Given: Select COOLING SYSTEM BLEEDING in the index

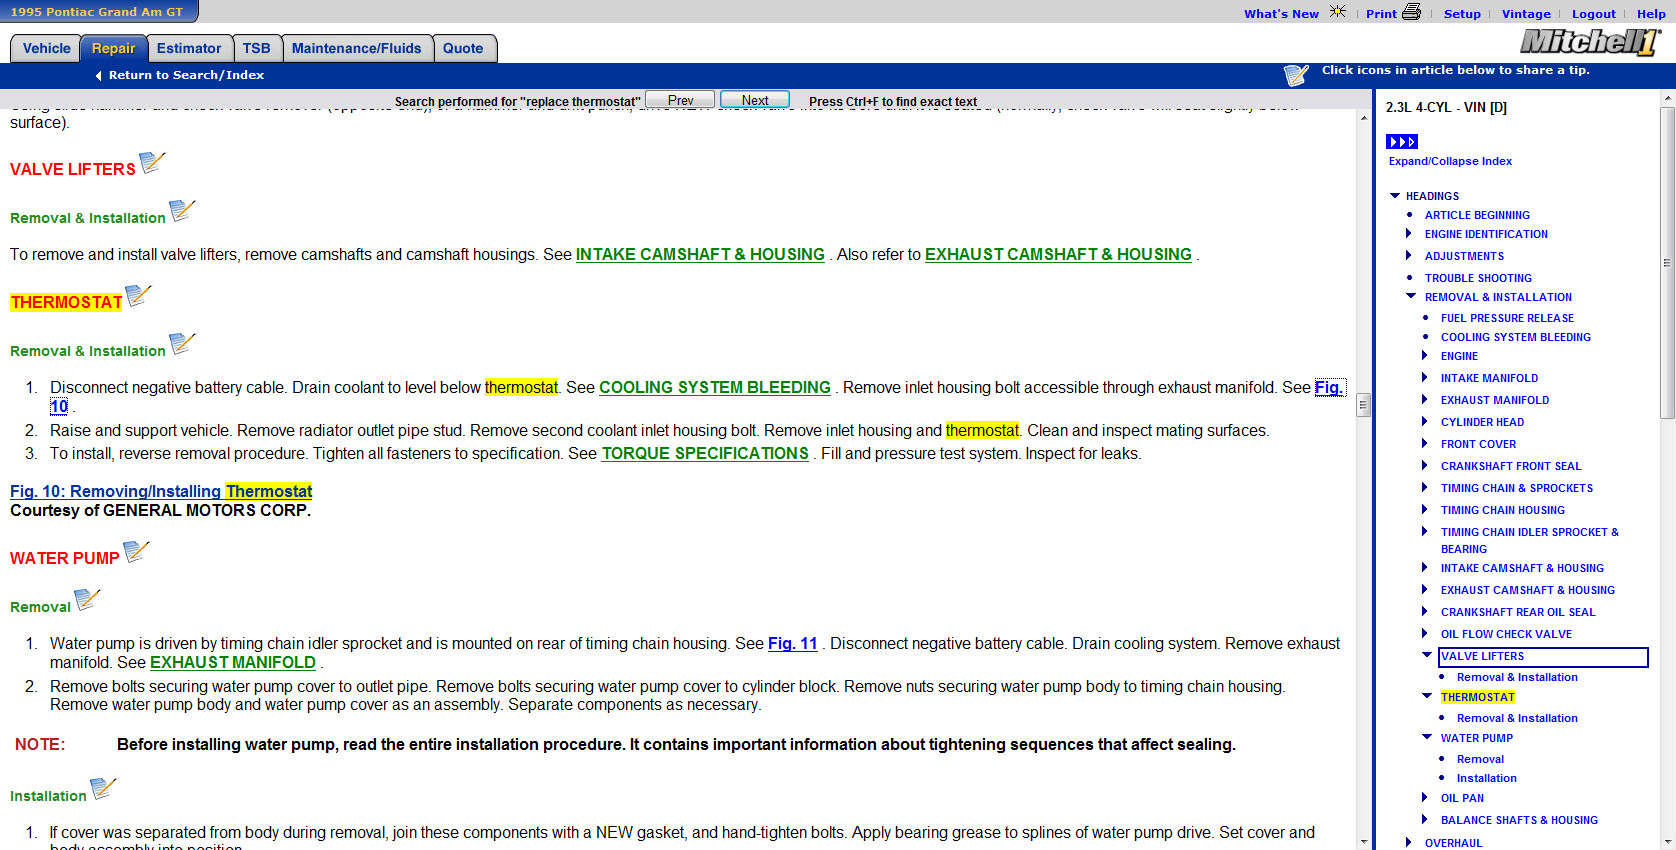Looking at the screenshot, I should pyautogui.click(x=1516, y=337).
